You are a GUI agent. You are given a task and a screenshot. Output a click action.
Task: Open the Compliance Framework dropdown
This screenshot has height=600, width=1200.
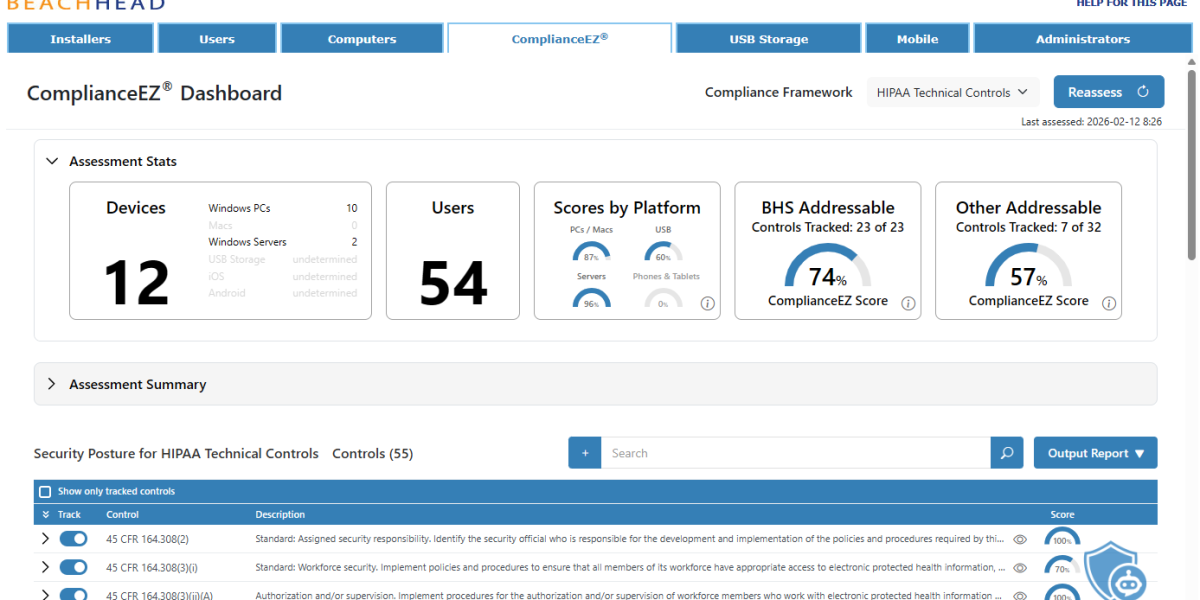coord(952,91)
